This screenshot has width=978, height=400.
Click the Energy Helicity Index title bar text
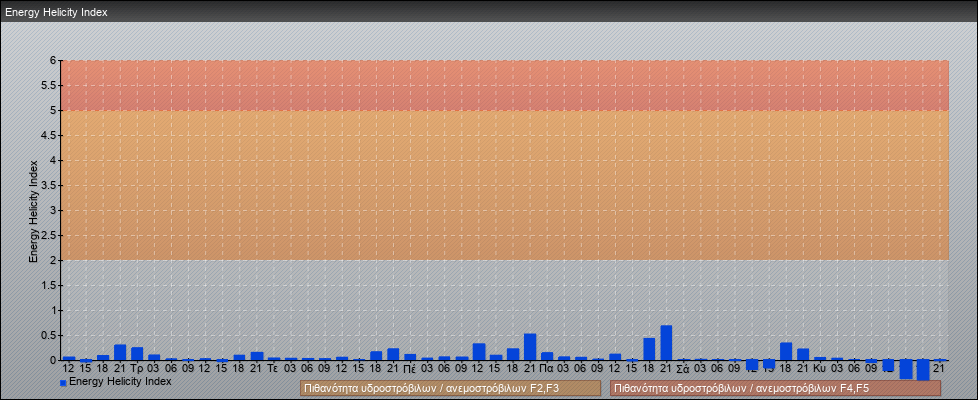click(x=56, y=12)
